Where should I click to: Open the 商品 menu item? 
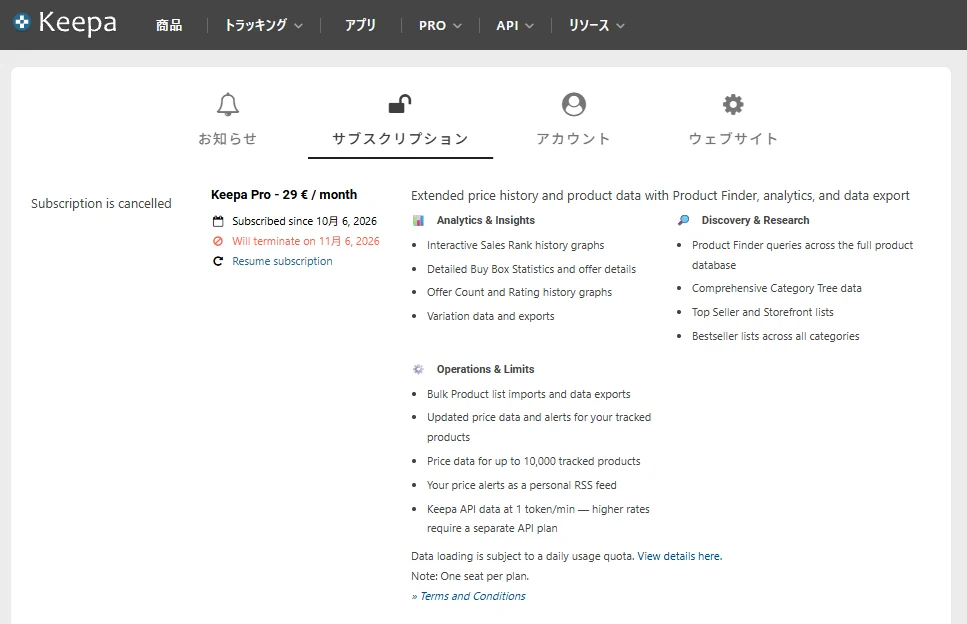(169, 25)
